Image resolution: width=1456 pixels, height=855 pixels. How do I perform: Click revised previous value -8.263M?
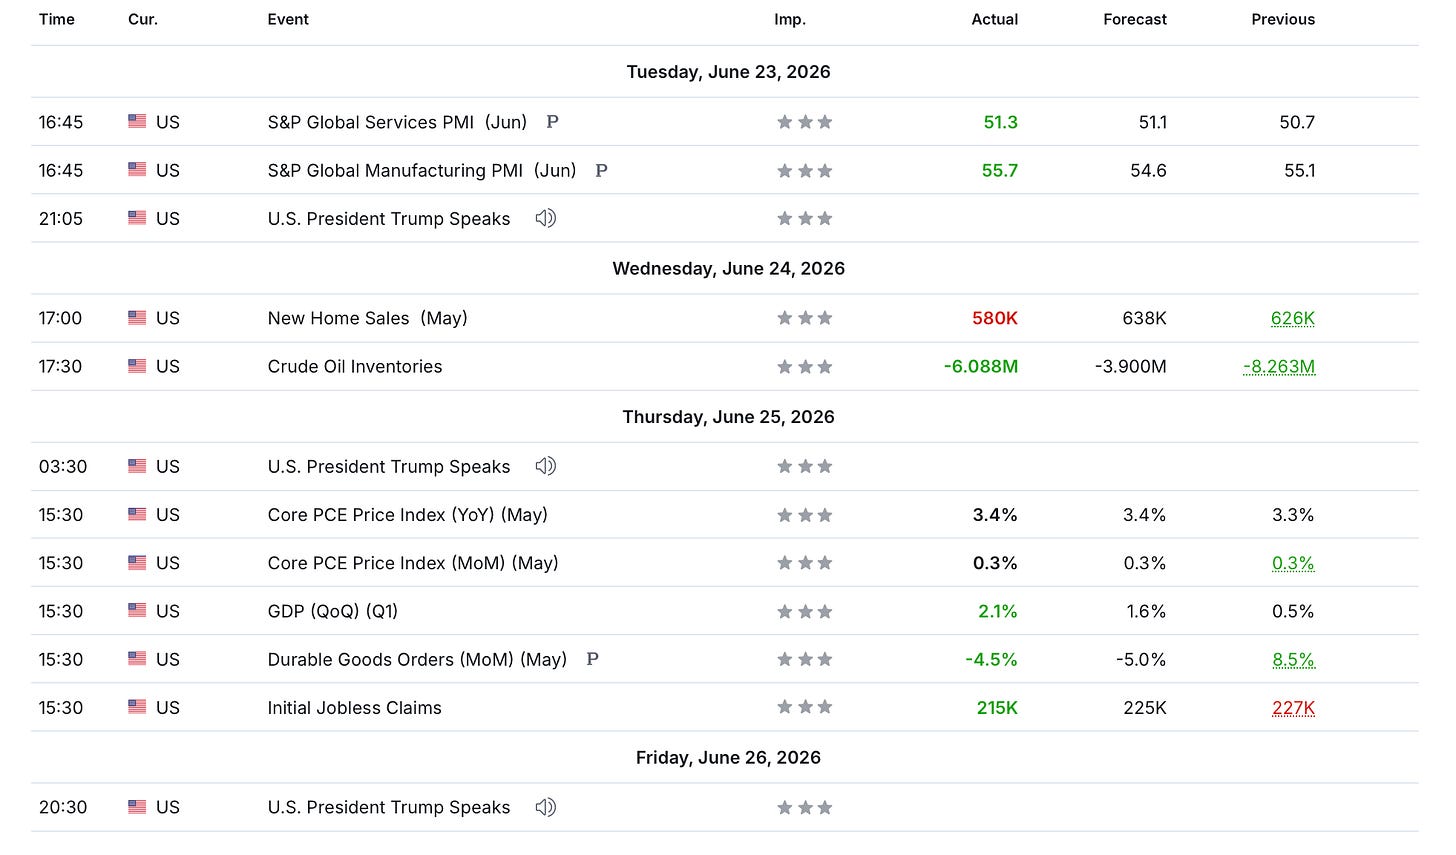tap(1279, 367)
